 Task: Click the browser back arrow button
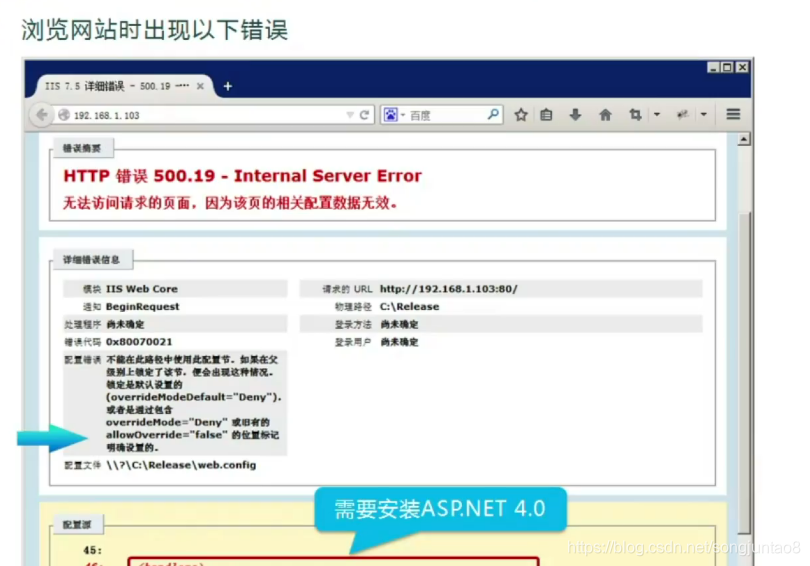coord(42,115)
